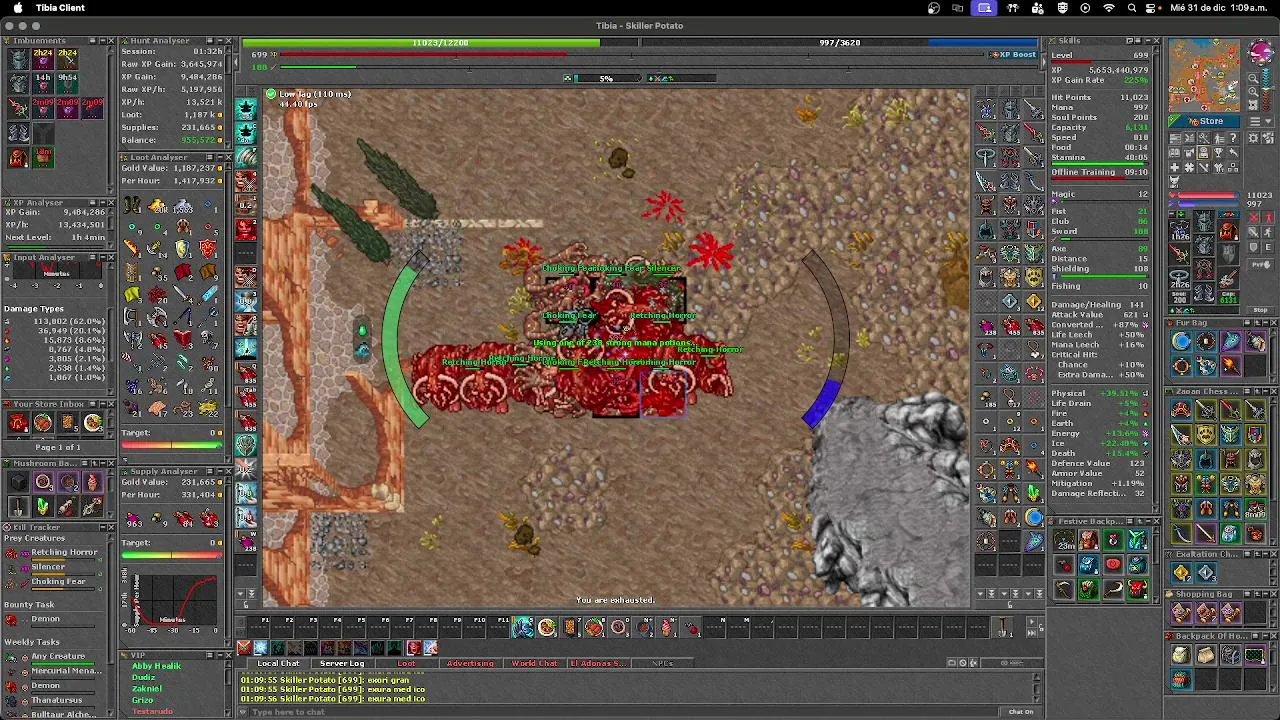Toggle the shield defensive stance icon
Viewport: 1280px width, 720px height.
[x=1253, y=247]
